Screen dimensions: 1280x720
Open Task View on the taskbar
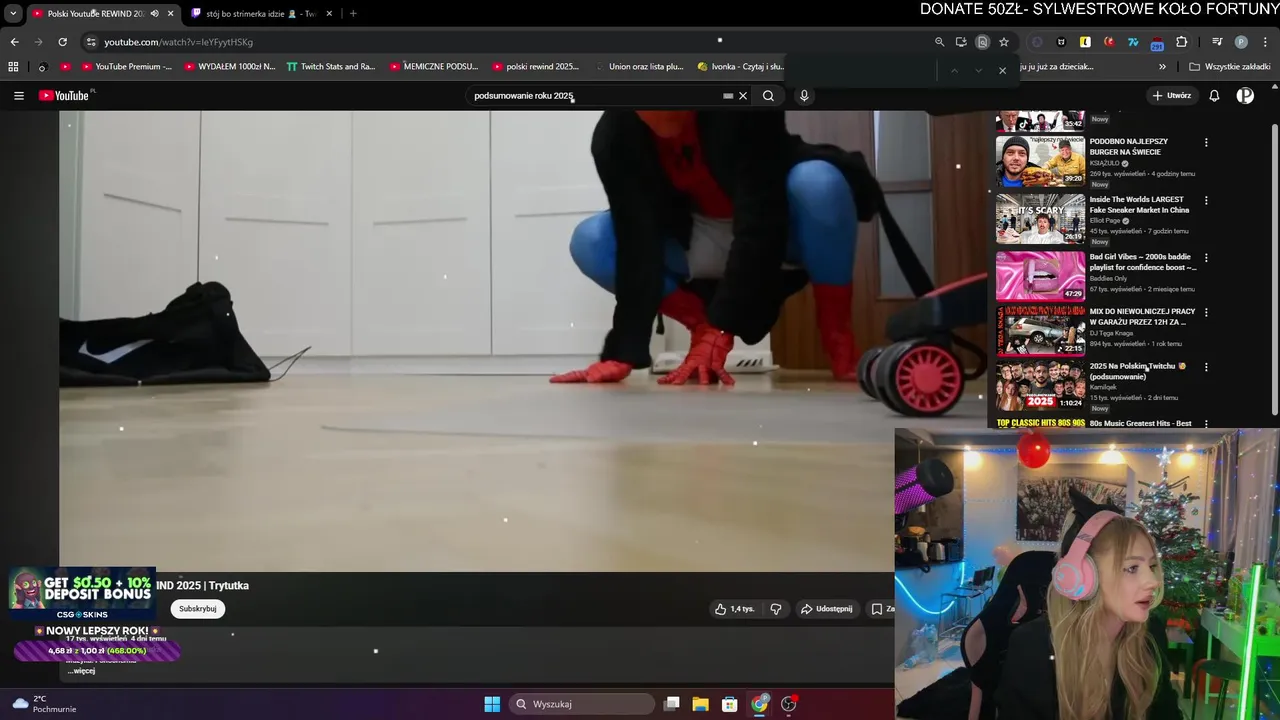pyautogui.click(x=672, y=704)
